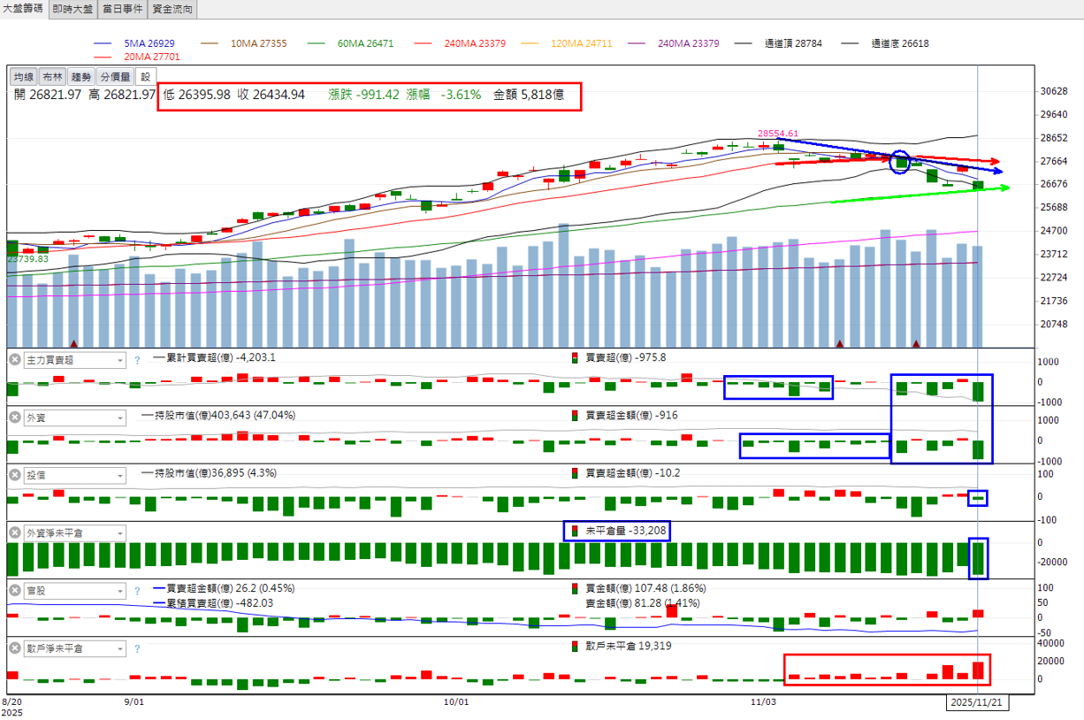Open the 官股 indicator dropdown
1084x720 pixels.
click(x=75, y=591)
